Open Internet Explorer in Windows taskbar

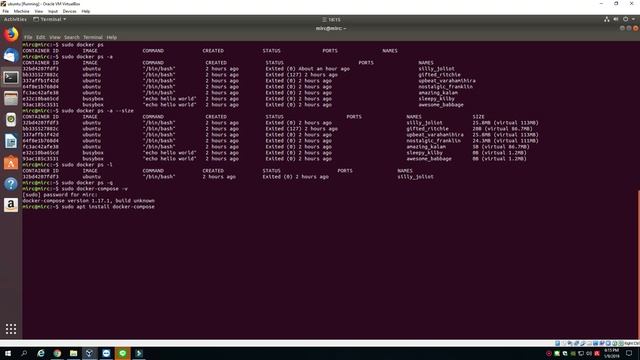pyautogui.click(x=41, y=353)
